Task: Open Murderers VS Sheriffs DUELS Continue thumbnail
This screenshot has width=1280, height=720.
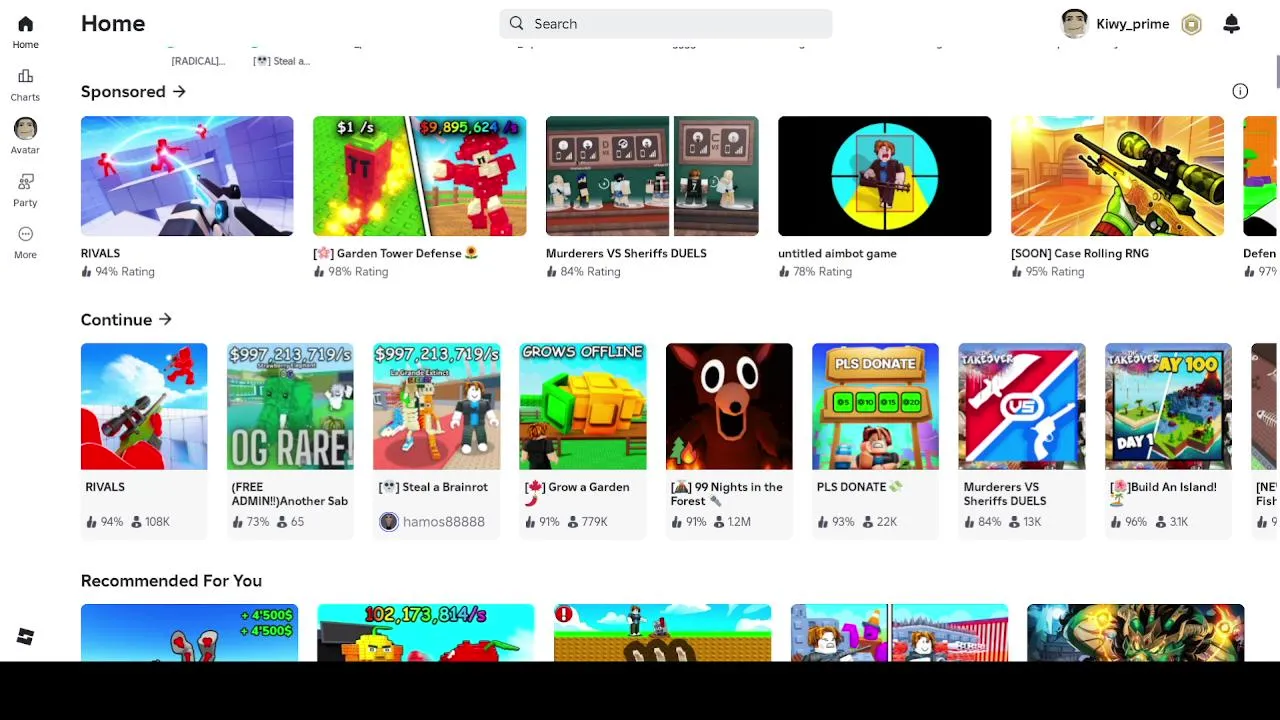Action: 1021,406
